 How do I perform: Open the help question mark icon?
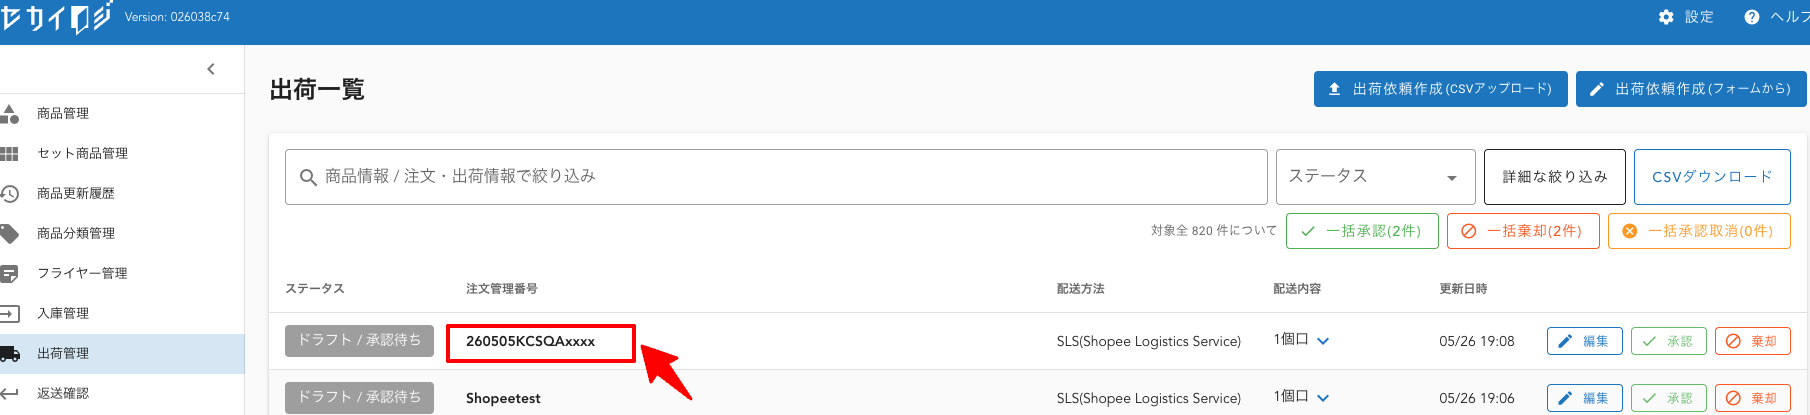(1752, 17)
